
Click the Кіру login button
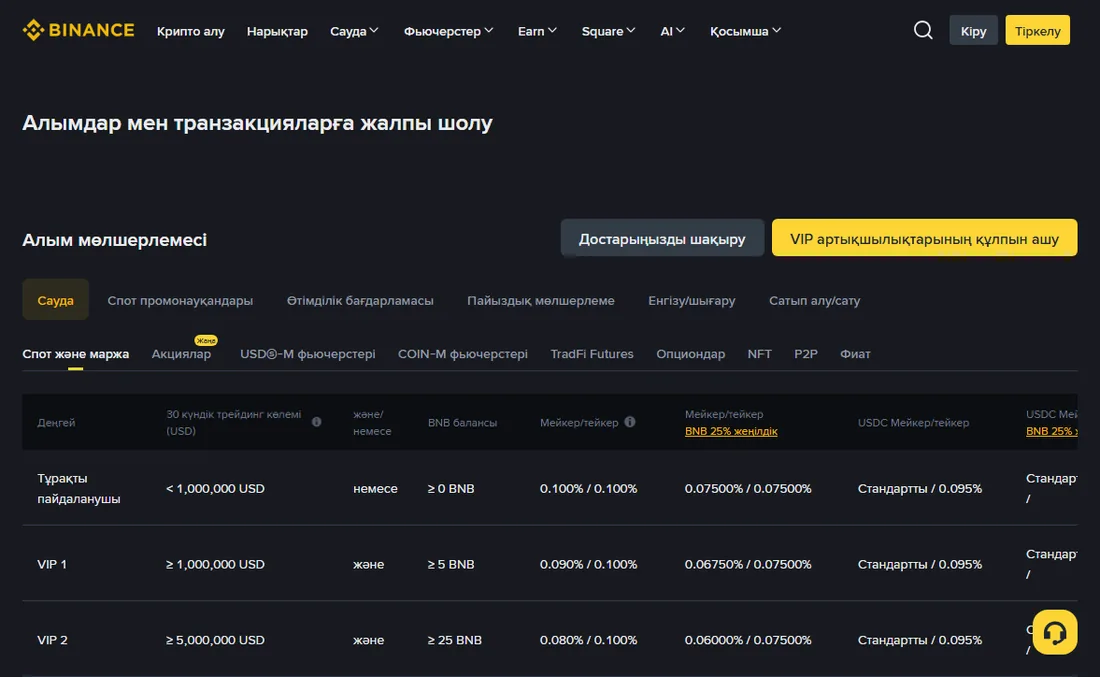973,30
